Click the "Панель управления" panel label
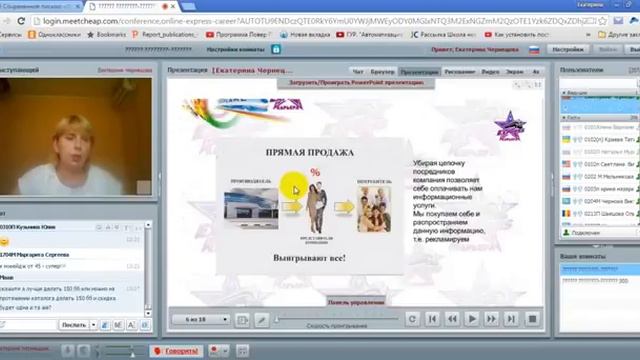 click(356, 302)
